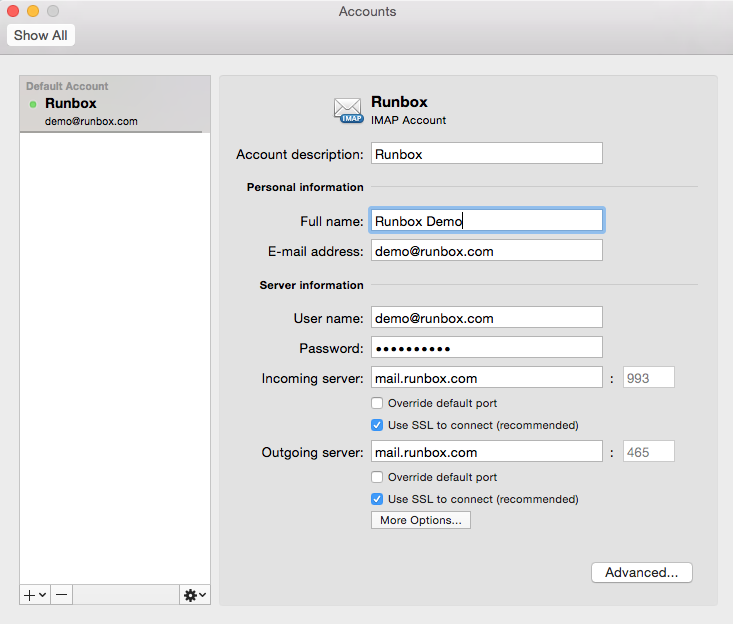Screen dimensions: 733x624
Task: Click the Account description field
Action: pos(486,154)
